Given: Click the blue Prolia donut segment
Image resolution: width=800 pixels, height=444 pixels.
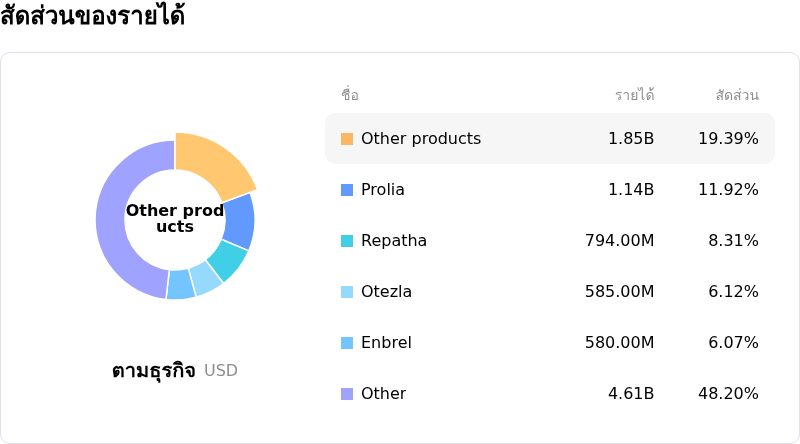Looking at the screenshot, I should [x=239, y=221].
